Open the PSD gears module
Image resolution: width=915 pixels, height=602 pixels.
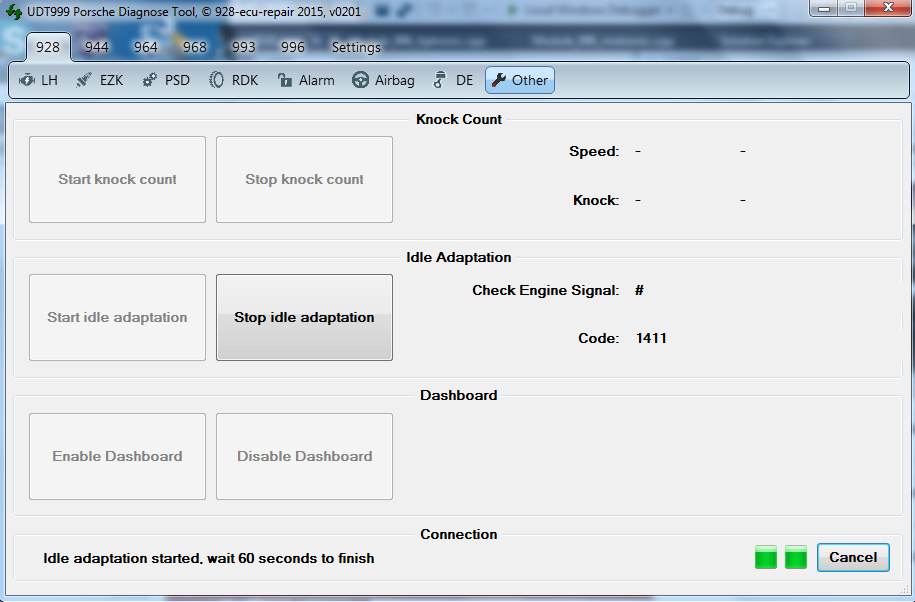pos(150,80)
